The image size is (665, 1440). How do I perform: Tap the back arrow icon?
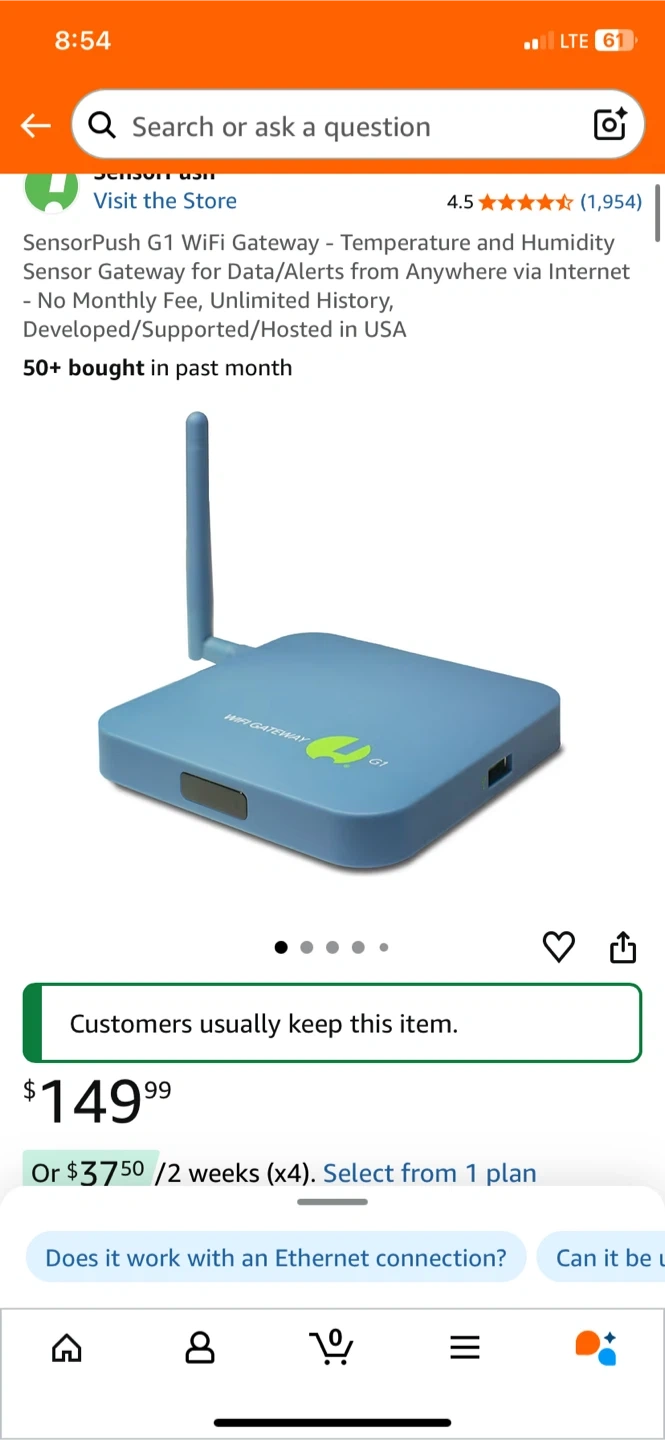(x=36, y=125)
